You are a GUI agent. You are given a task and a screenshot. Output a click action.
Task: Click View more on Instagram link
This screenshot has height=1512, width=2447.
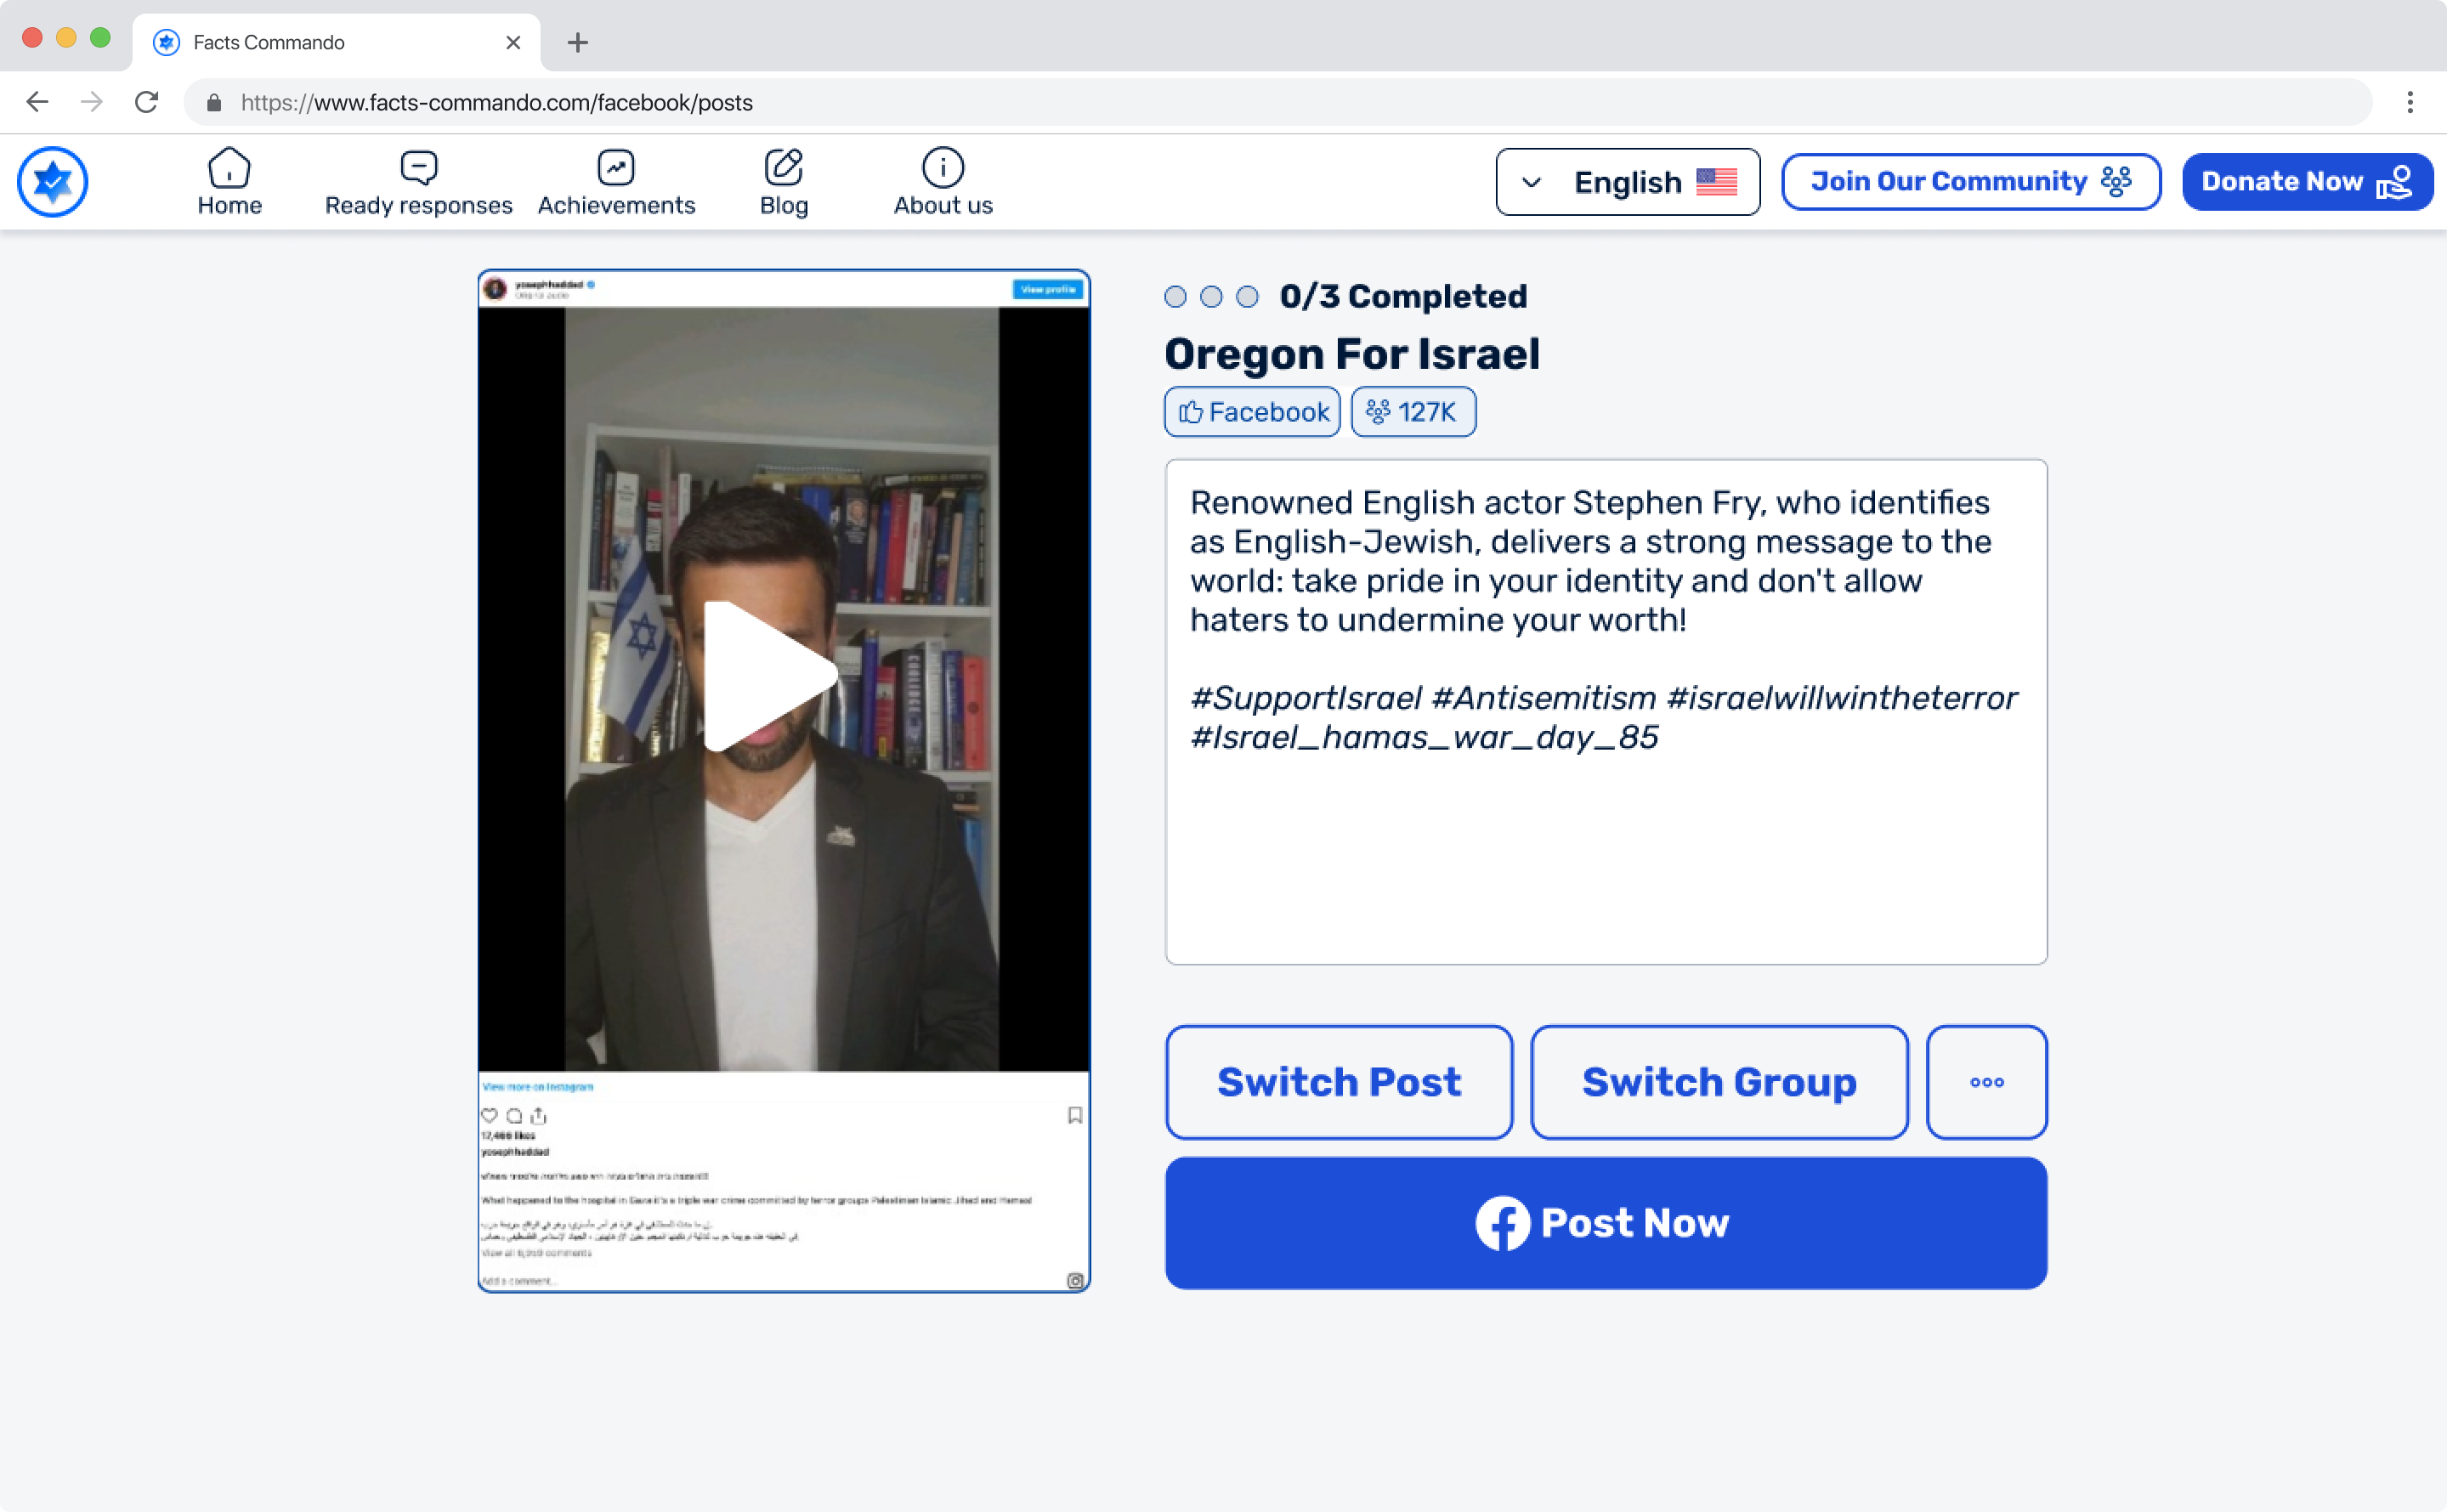pos(538,1087)
